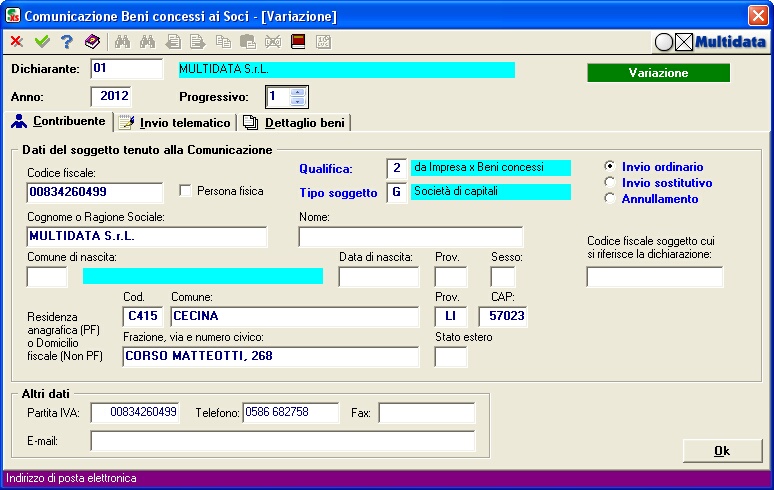Screen dimensions: 774x490
Task: Open help with the blue question mark
Action: pyautogui.click(x=67, y=42)
